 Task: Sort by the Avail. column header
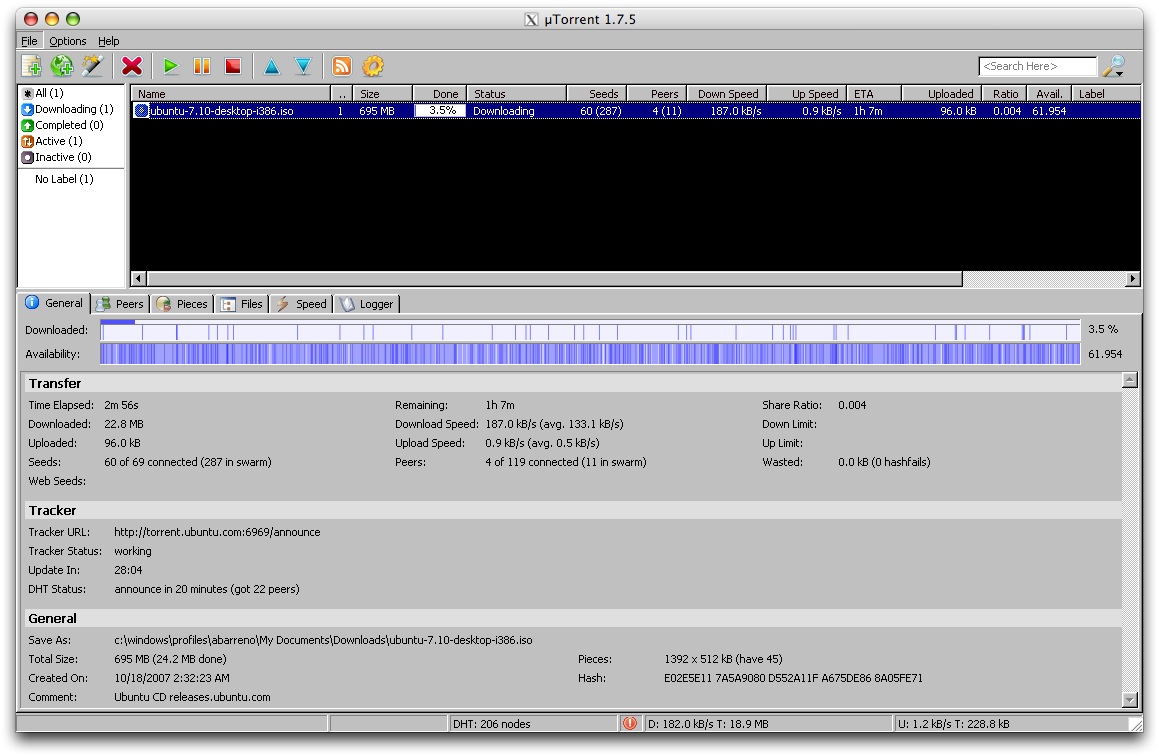pos(1049,94)
